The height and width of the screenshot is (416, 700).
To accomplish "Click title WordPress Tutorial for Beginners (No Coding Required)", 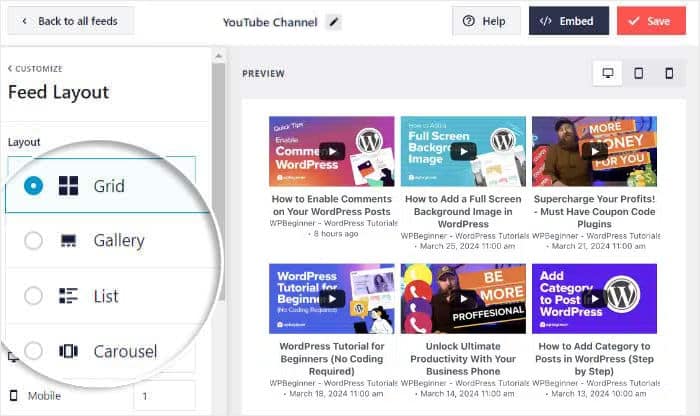I will 332,359.
